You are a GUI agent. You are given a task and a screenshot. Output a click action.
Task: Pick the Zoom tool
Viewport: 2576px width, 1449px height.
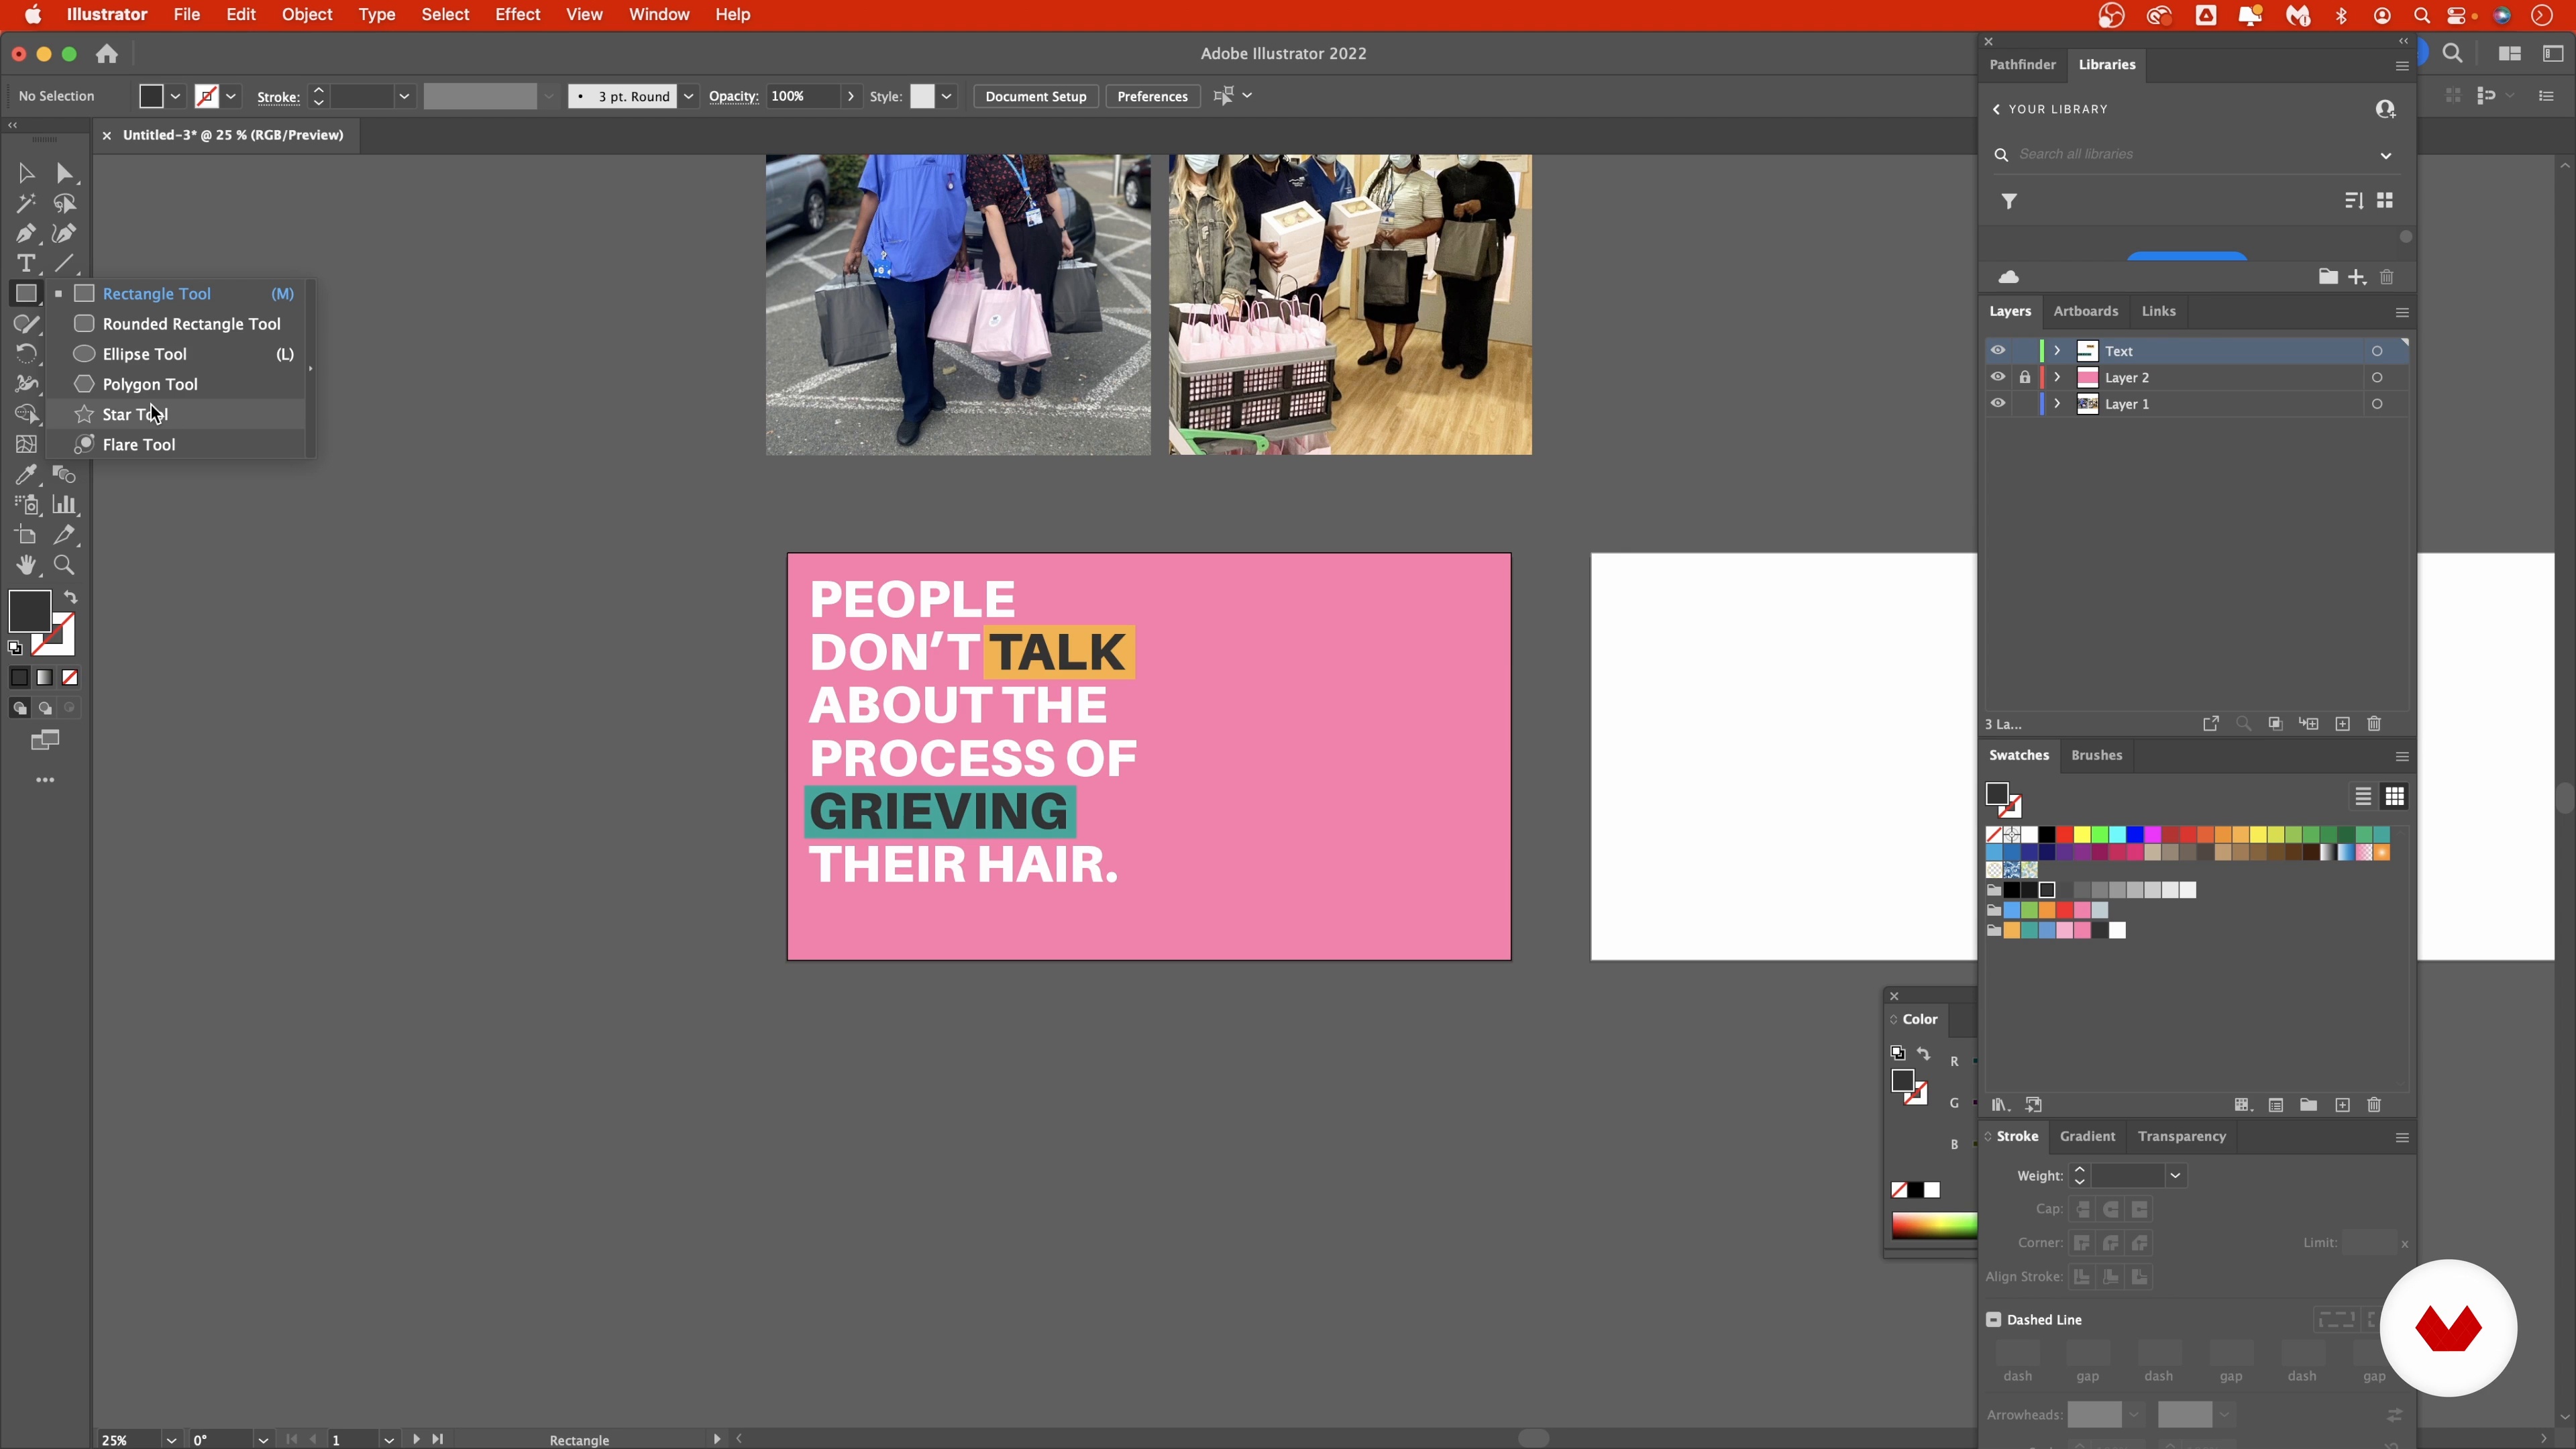point(64,565)
